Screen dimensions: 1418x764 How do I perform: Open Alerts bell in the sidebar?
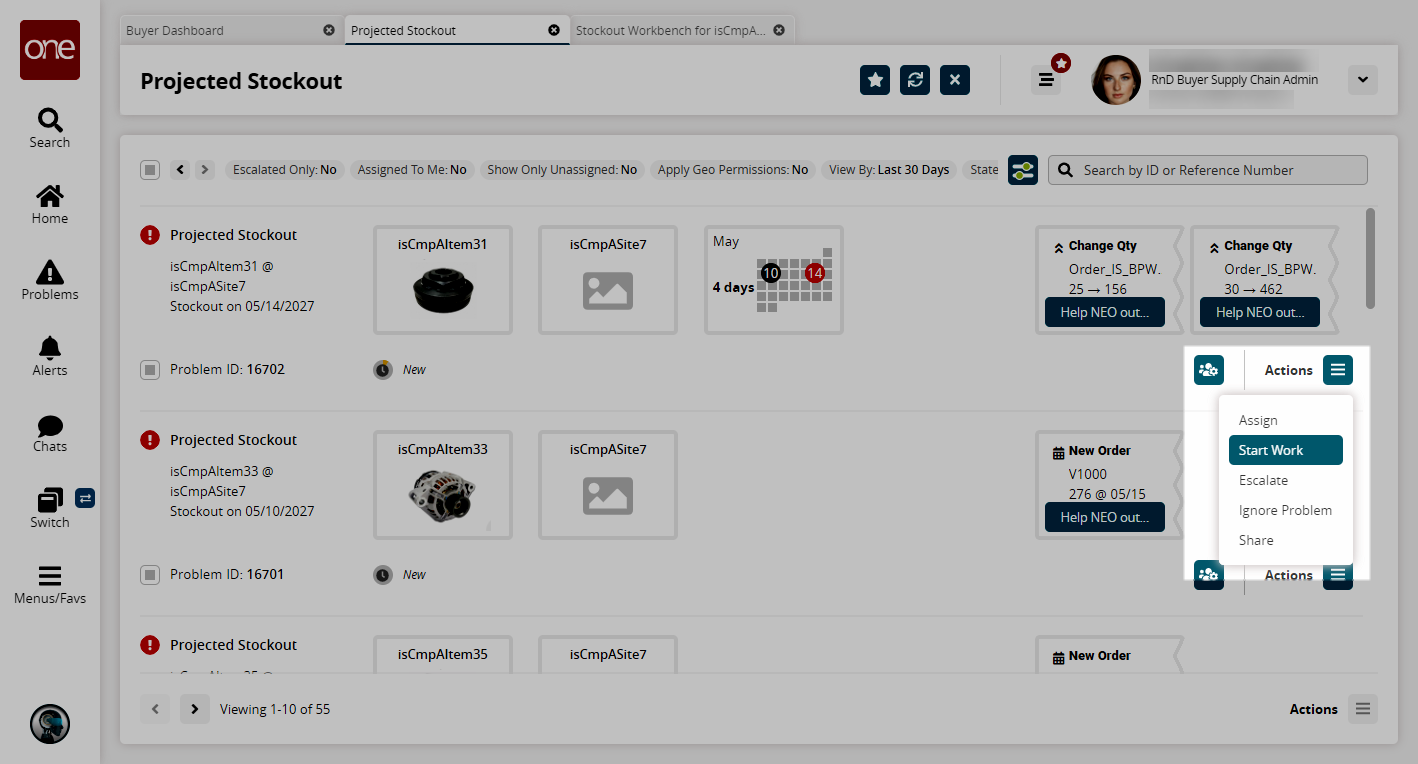[x=50, y=356]
